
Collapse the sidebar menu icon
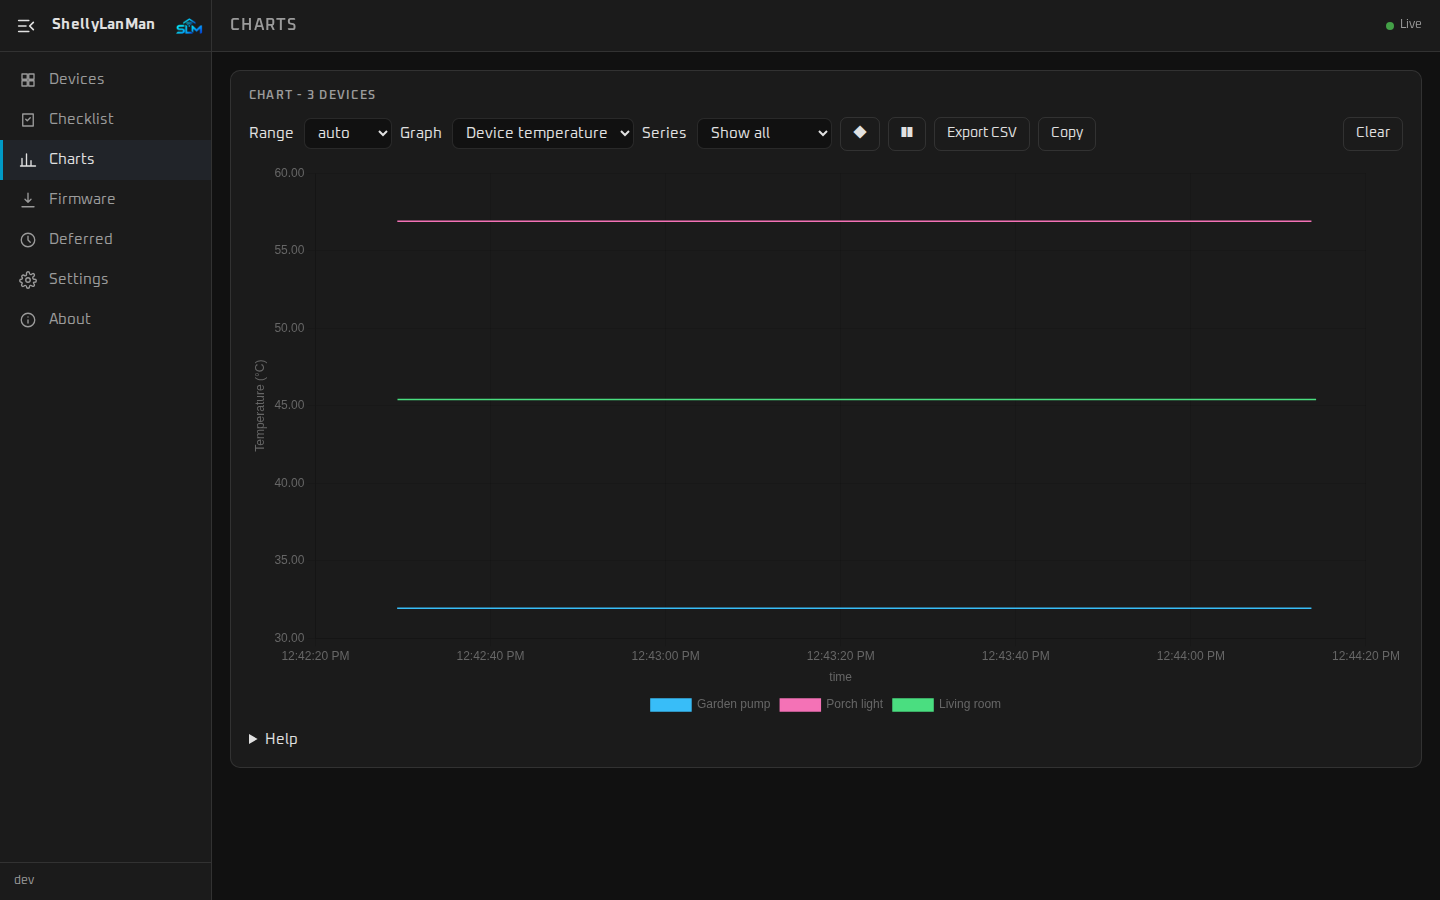[x=26, y=25]
